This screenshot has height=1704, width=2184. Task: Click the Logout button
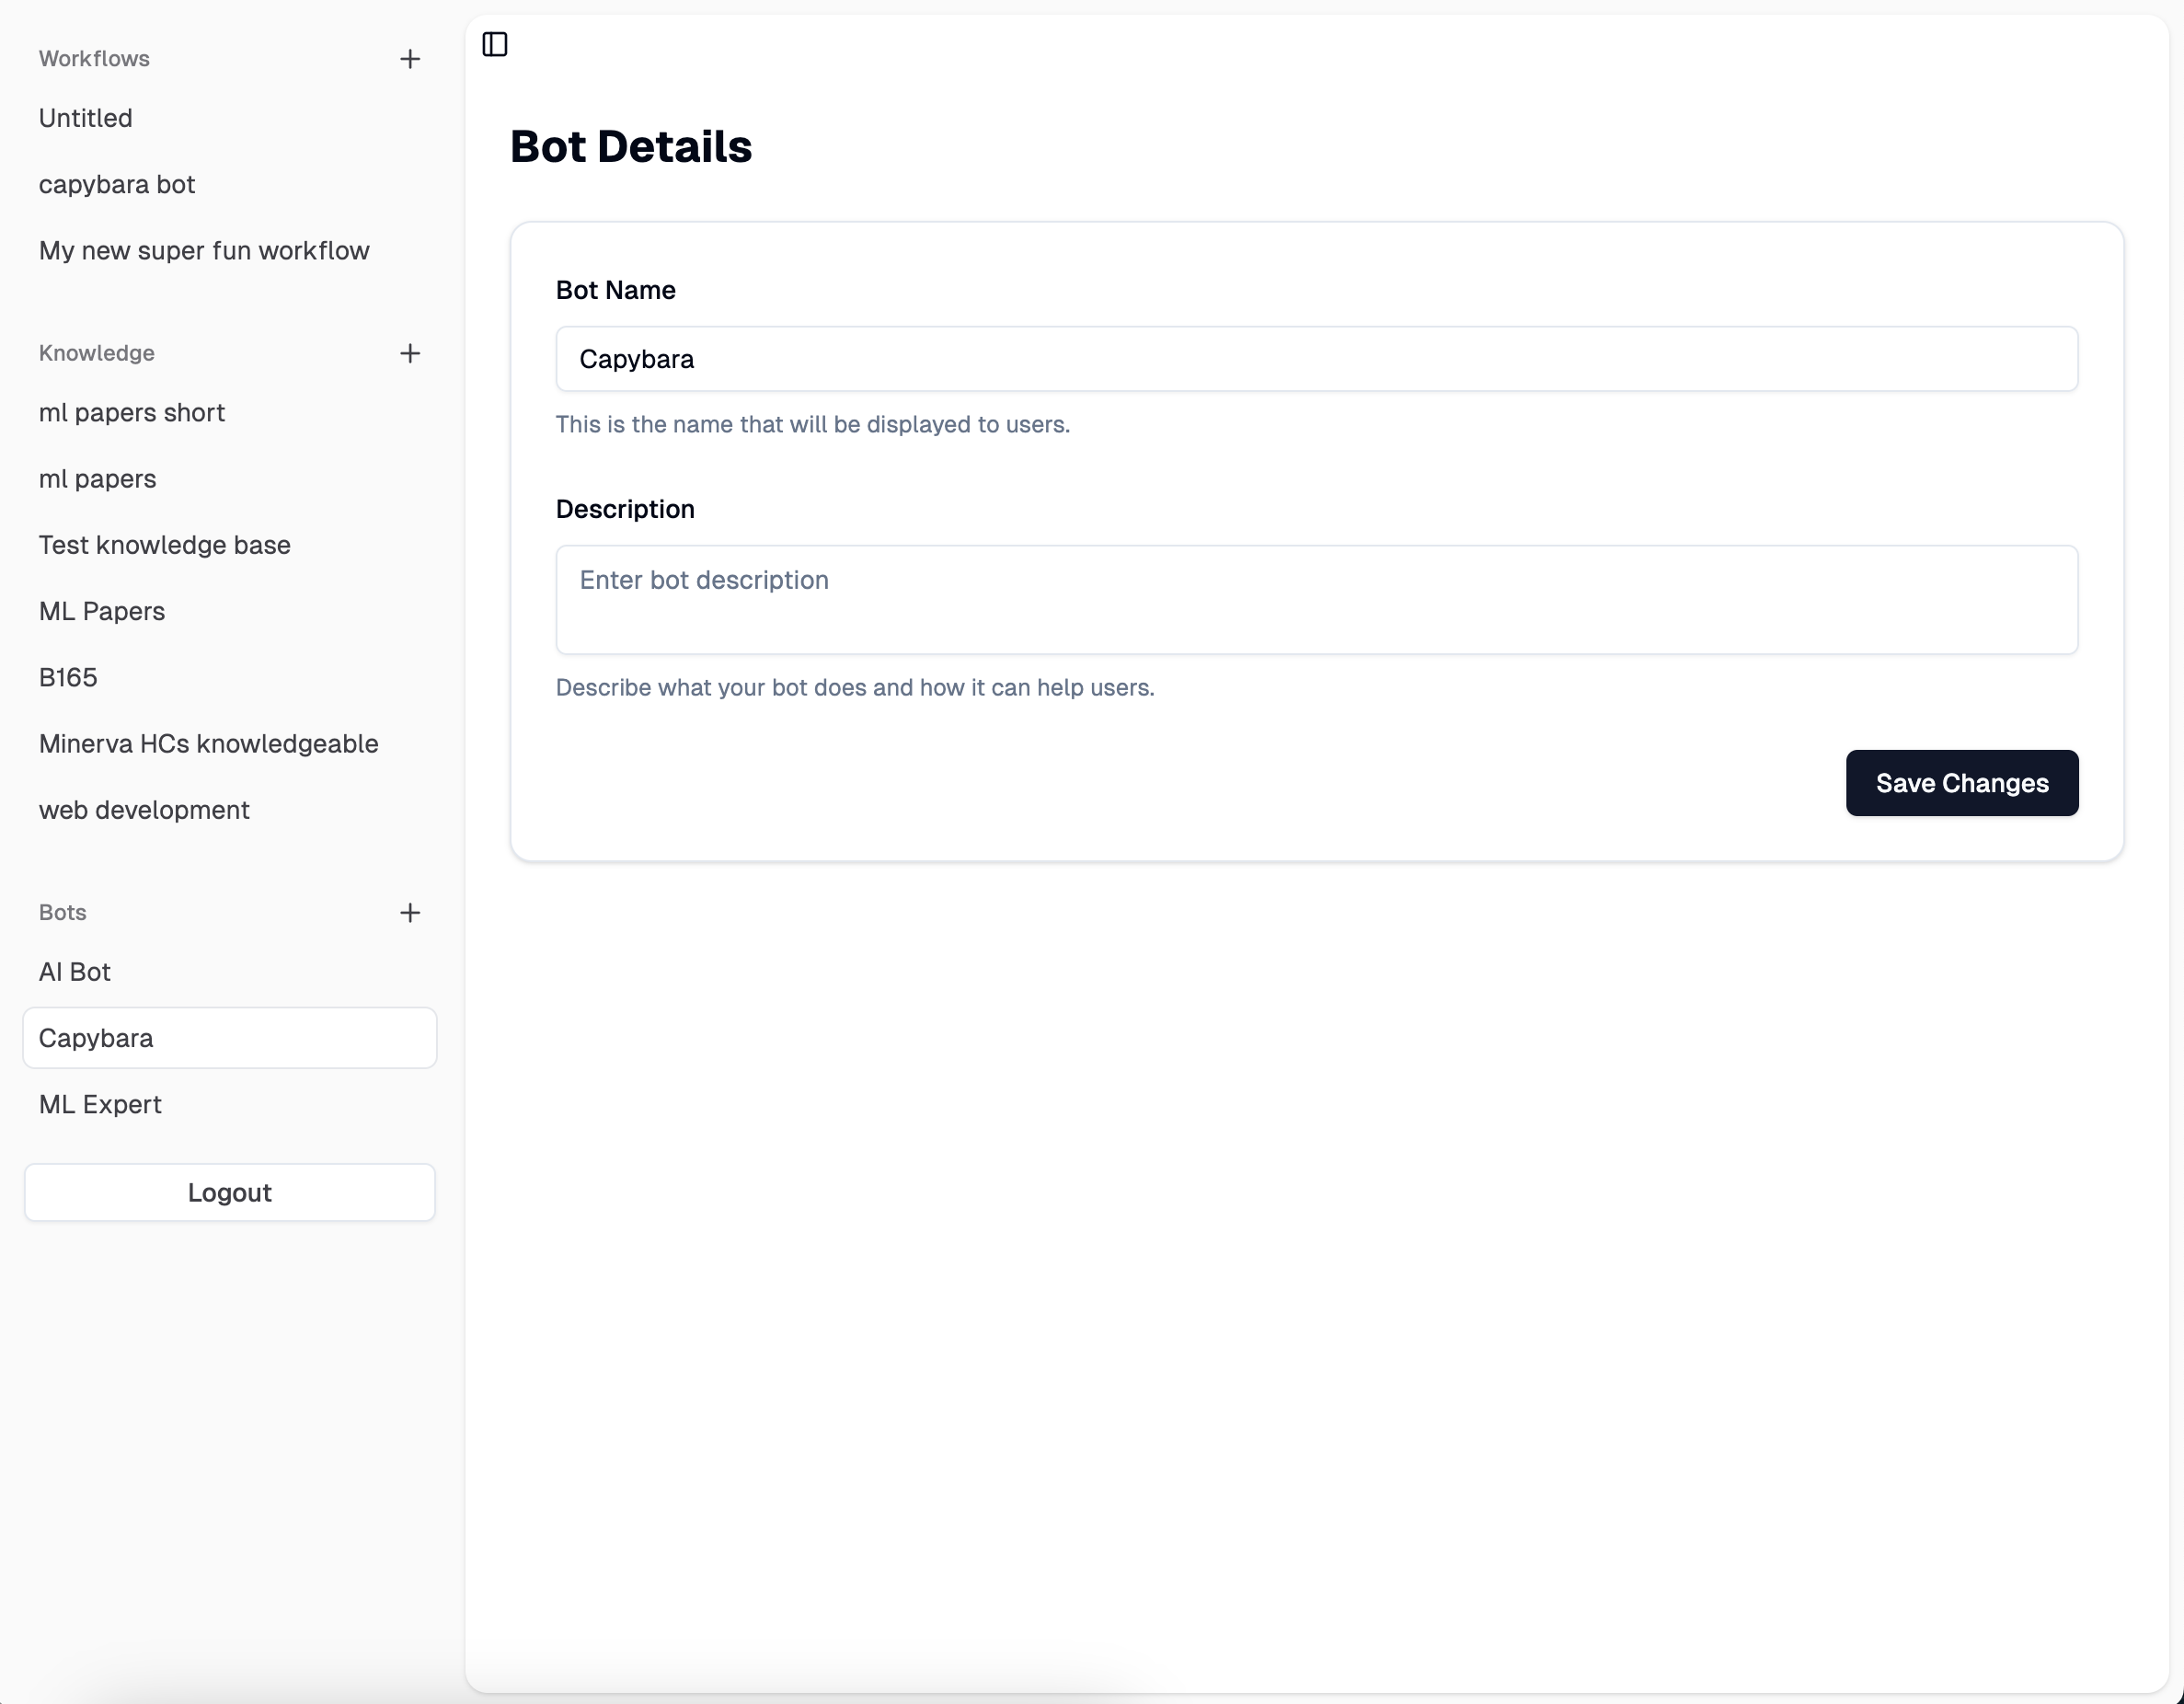230,1192
